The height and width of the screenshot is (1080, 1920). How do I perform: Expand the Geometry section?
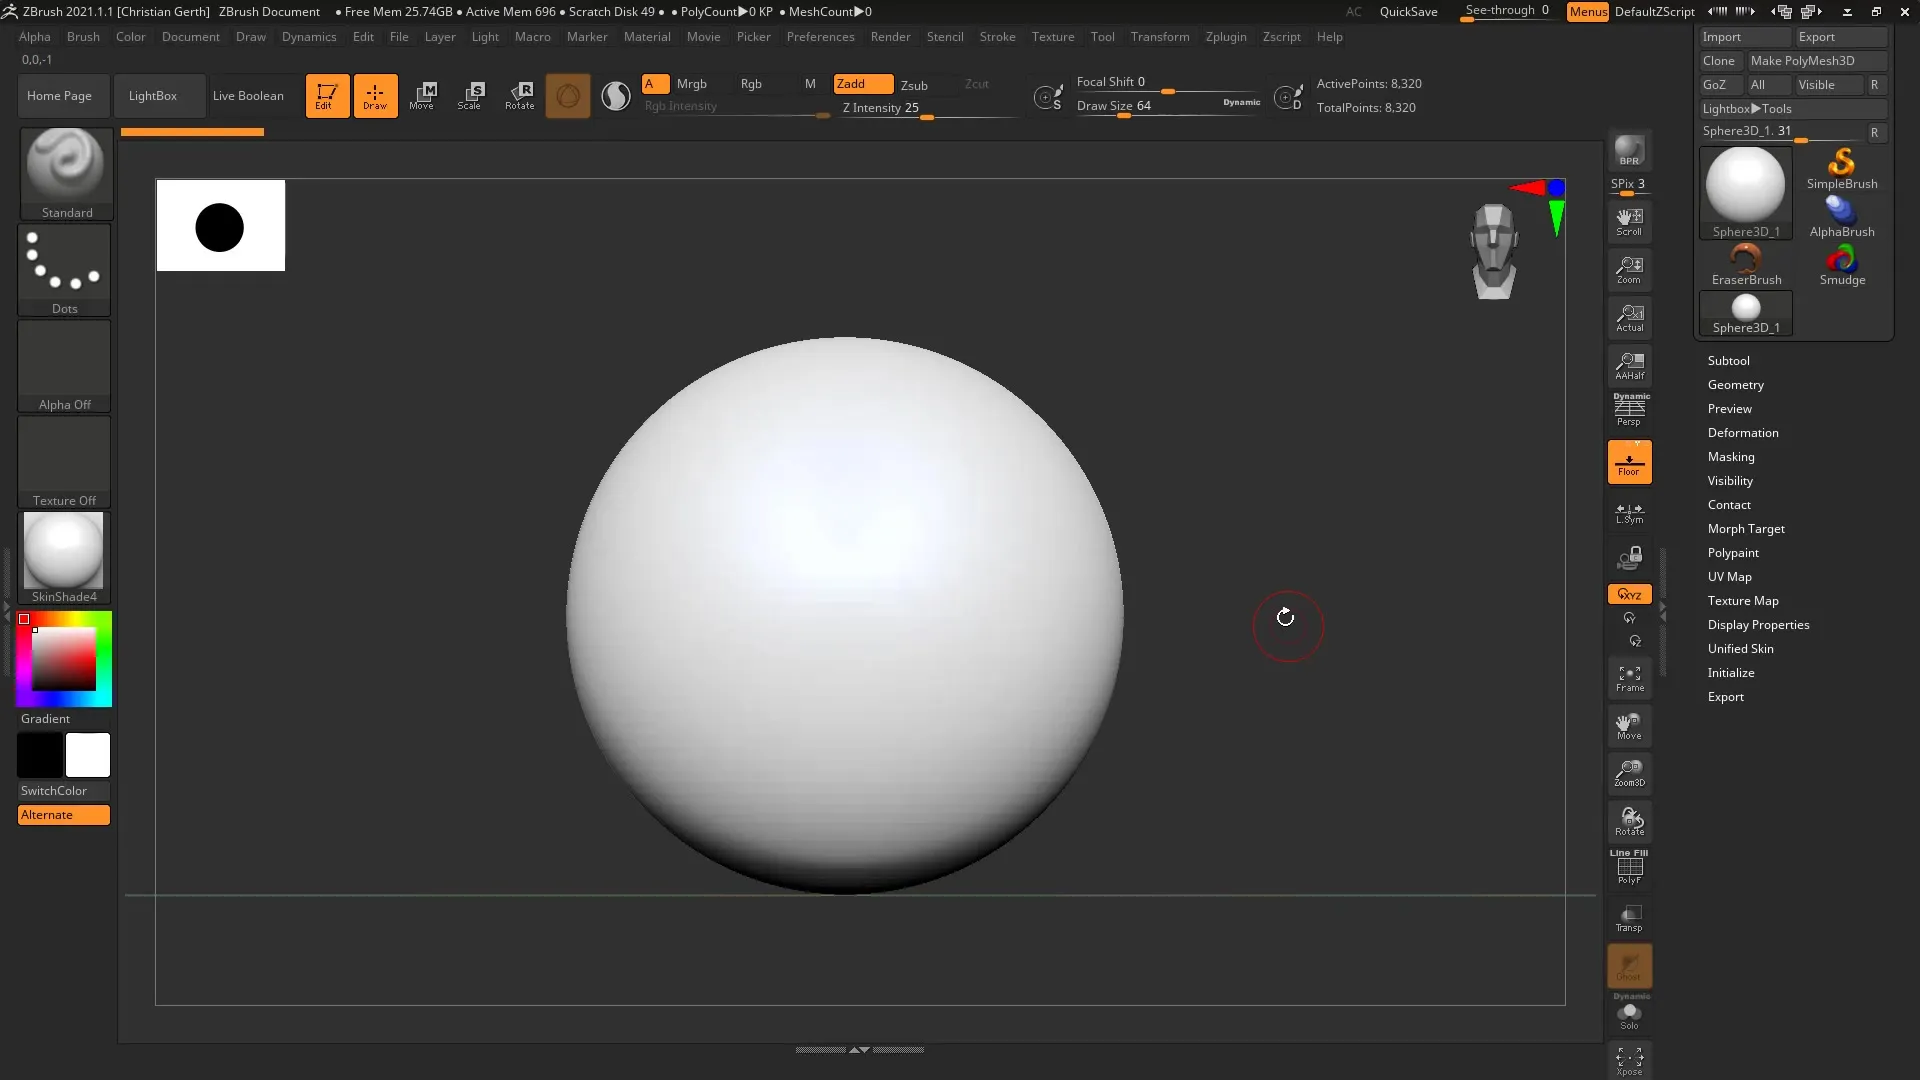pos(1735,385)
